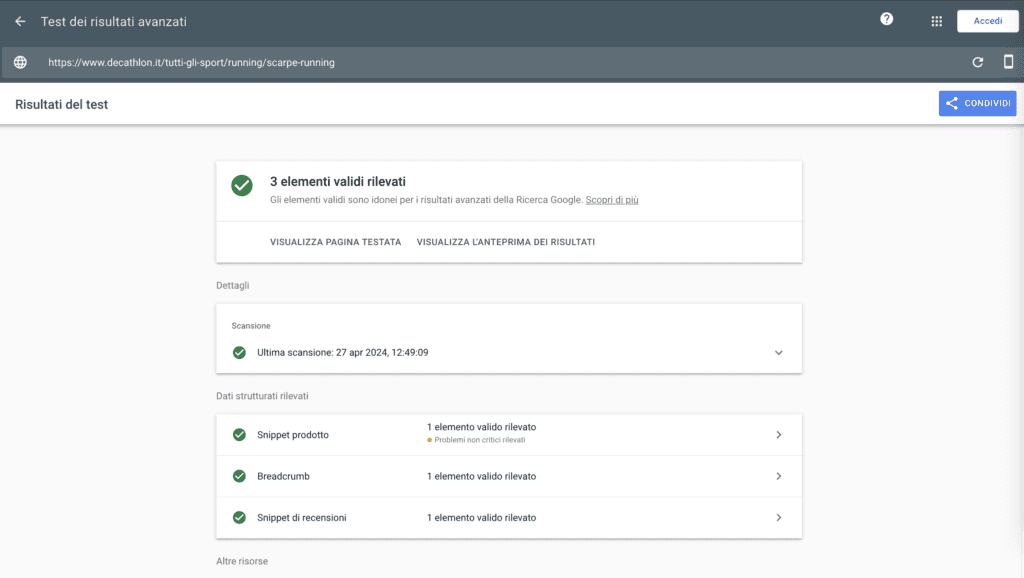This screenshot has height=578, width=1024.
Task: Click green check next to Snippet prodotto
Action: 239,435
